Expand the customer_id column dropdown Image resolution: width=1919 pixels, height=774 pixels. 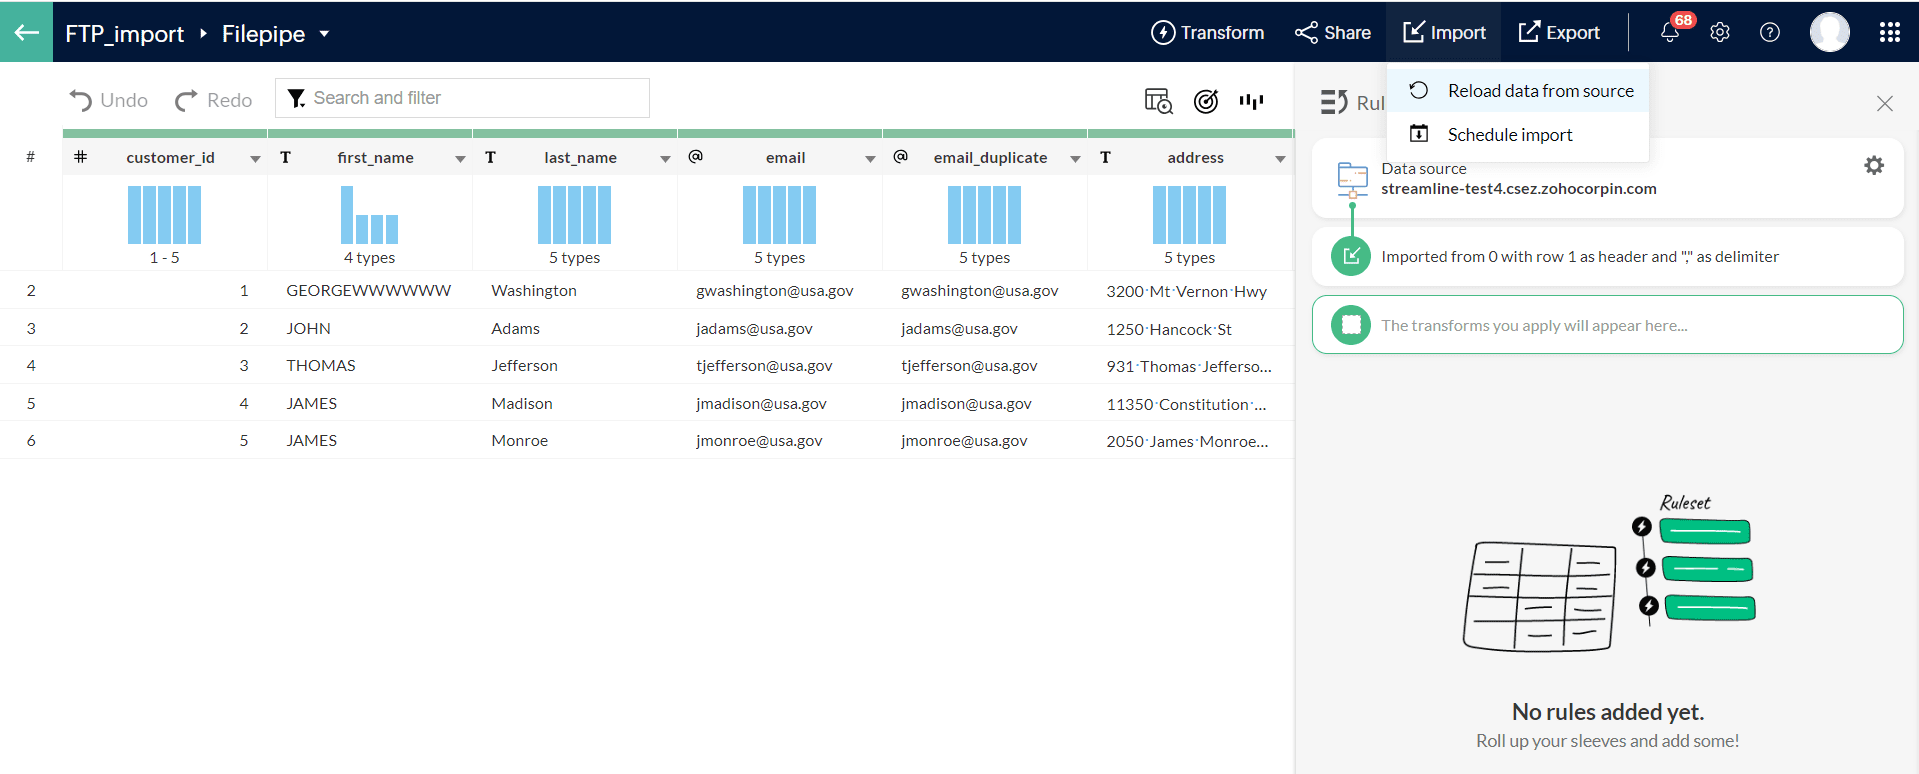[x=255, y=159]
